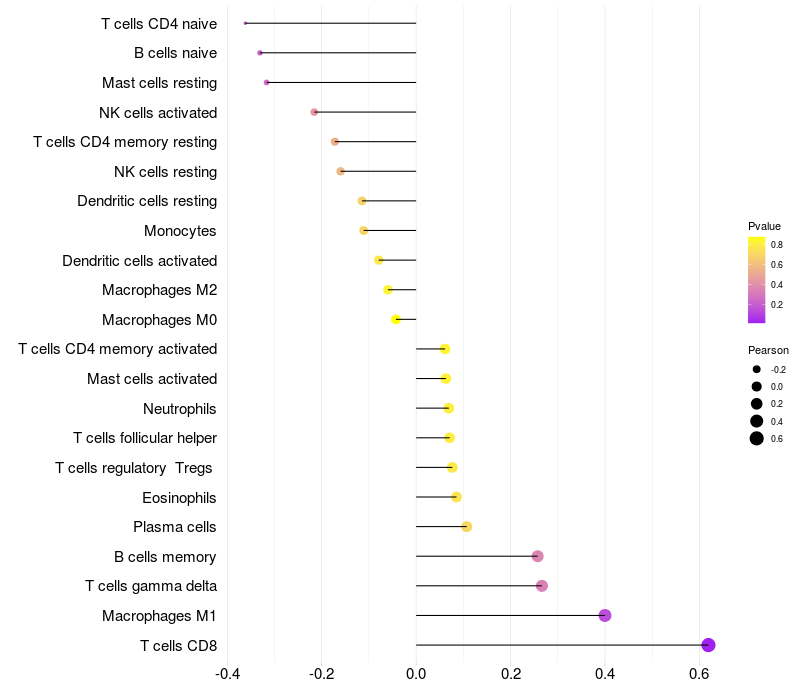Click the T cells CD4 naive point
The height and width of the screenshot is (700, 800).
coord(245,23)
